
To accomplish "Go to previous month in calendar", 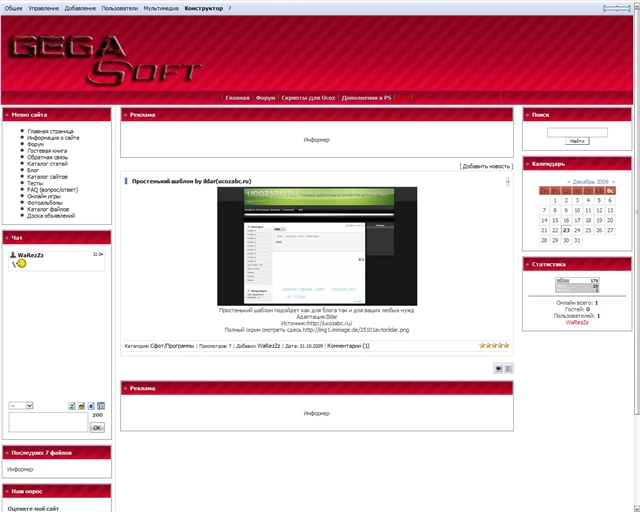I will [x=569, y=182].
